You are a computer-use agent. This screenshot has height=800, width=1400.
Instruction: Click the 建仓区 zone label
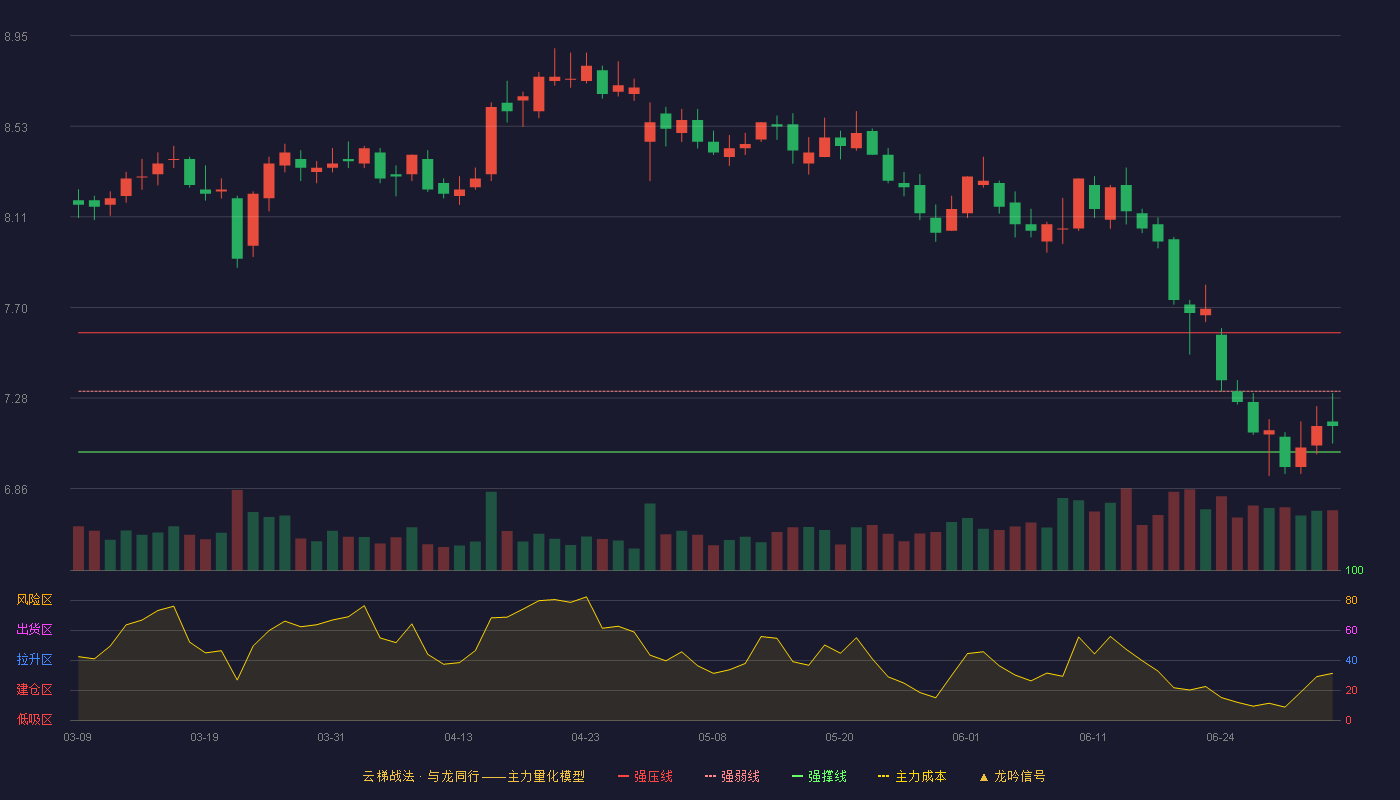coord(34,690)
